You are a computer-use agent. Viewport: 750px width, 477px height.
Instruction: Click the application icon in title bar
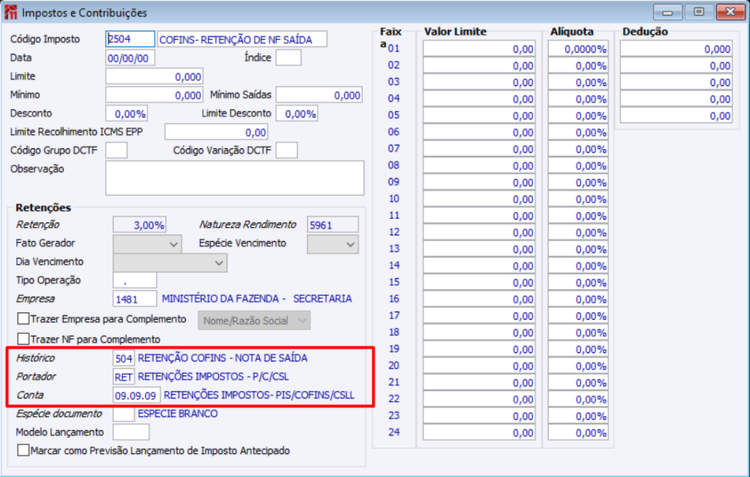coord(11,12)
